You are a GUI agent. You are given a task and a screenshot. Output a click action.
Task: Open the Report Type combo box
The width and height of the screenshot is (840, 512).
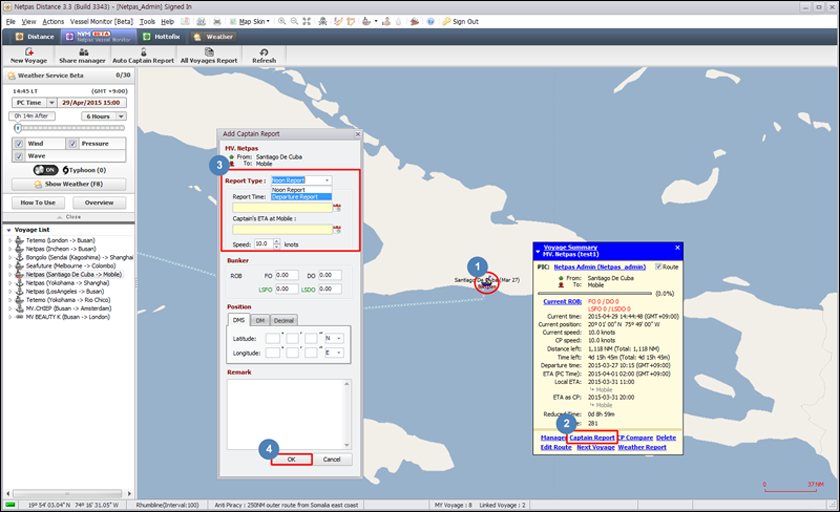301,180
